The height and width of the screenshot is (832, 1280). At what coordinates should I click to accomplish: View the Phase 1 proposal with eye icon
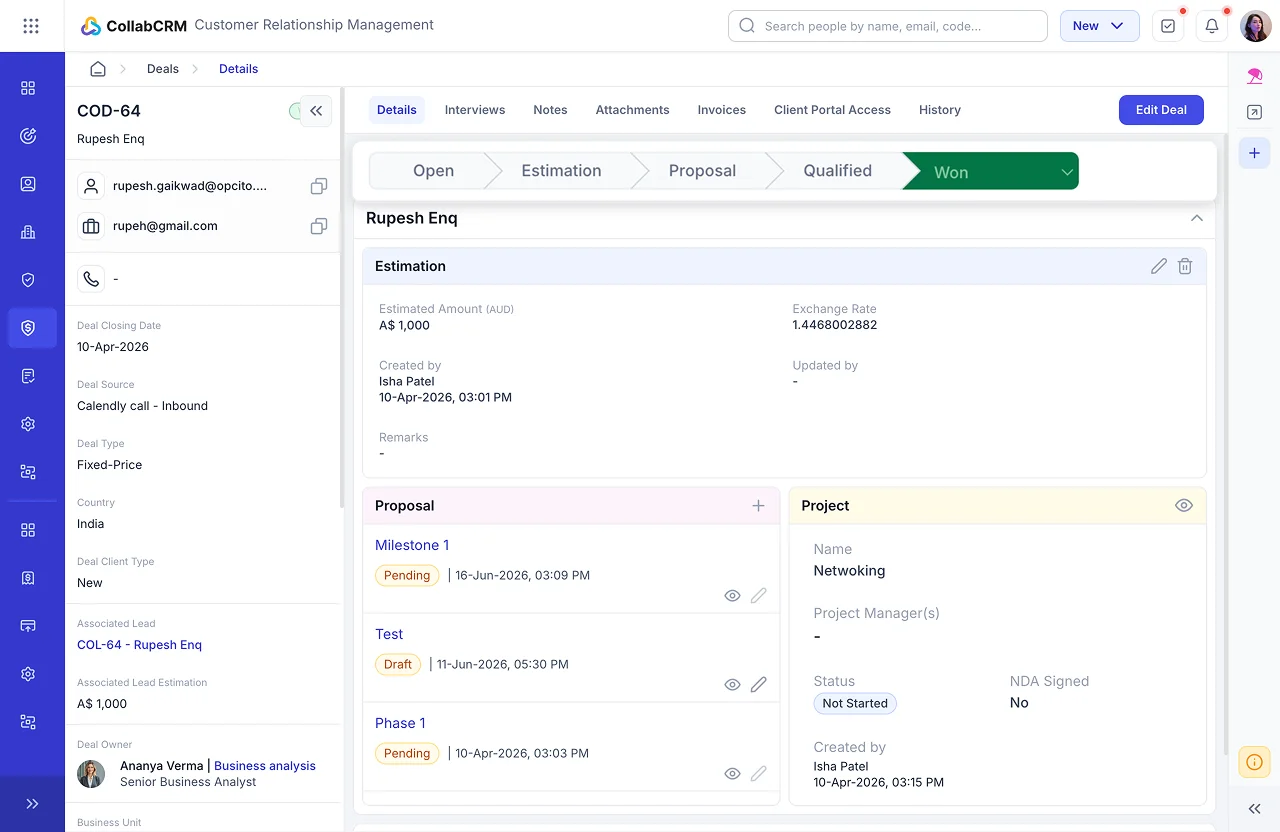tap(732, 773)
